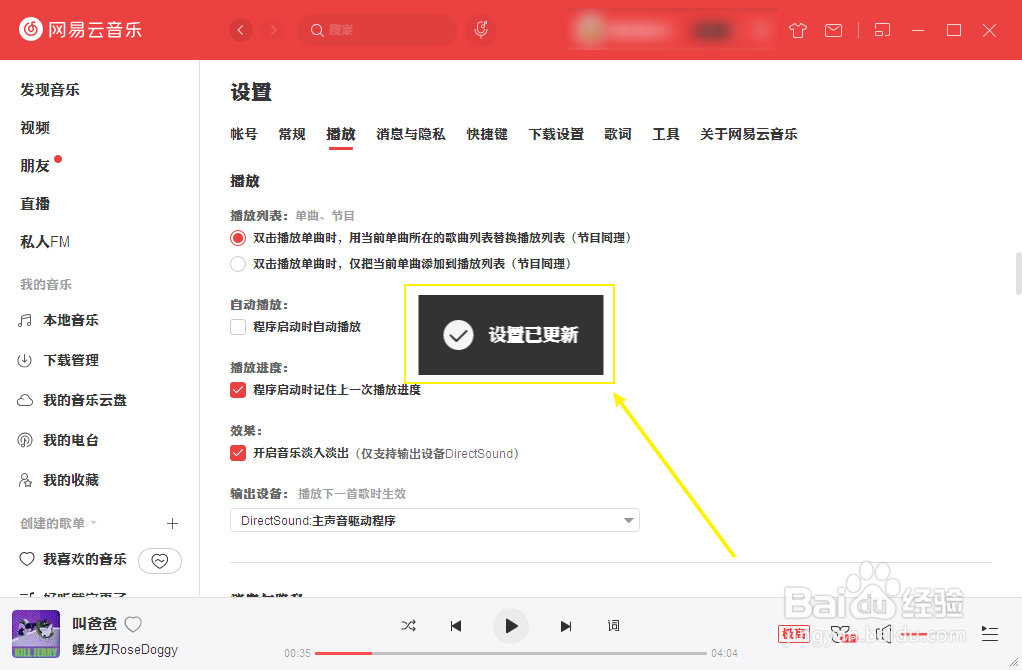The height and width of the screenshot is (670, 1022).
Task: Select radio: only add song to playlist
Action: pos(238,264)
